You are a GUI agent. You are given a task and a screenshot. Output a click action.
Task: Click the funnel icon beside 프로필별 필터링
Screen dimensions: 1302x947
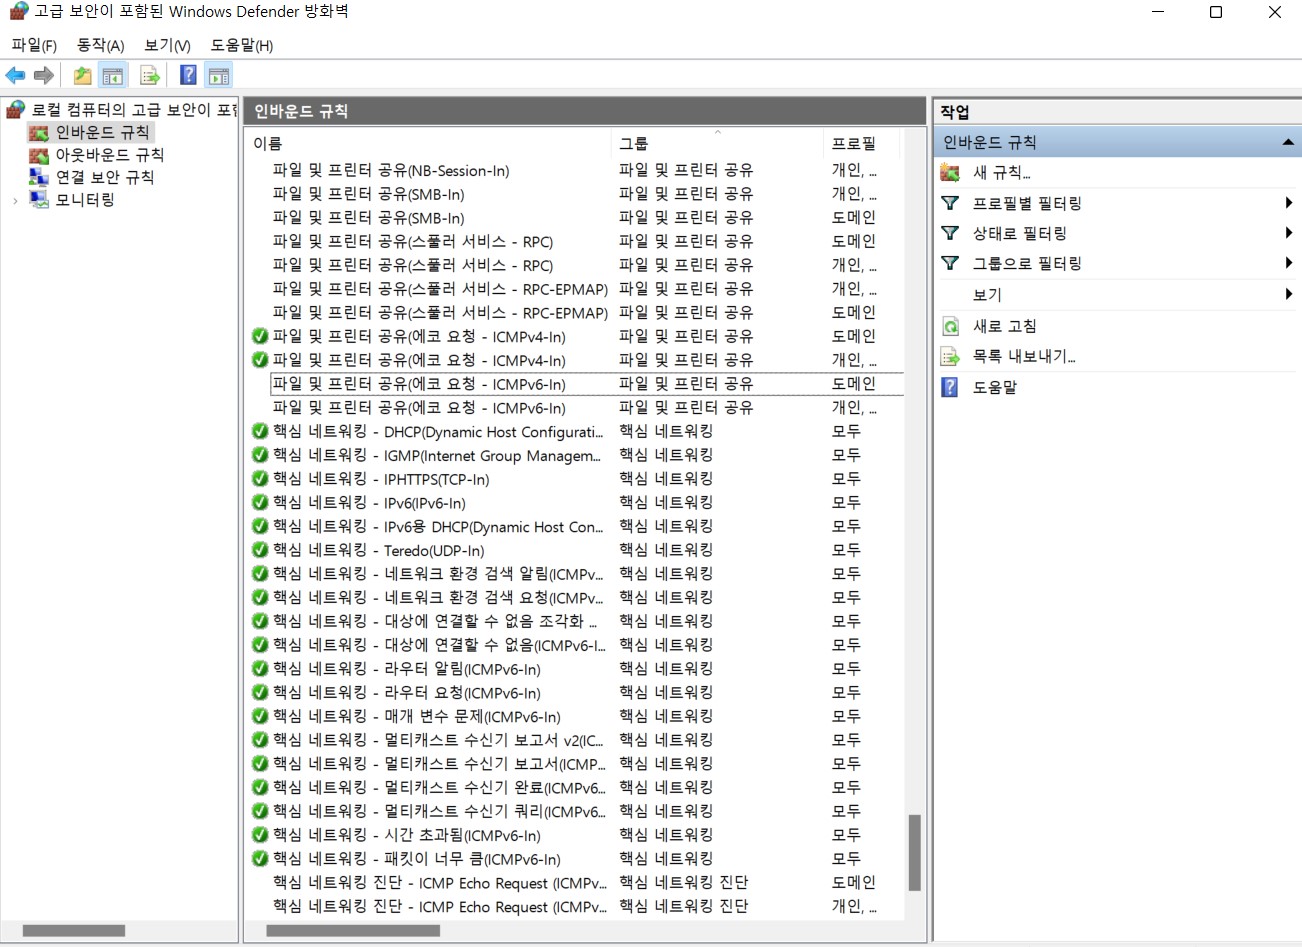[x=950, y=203]
